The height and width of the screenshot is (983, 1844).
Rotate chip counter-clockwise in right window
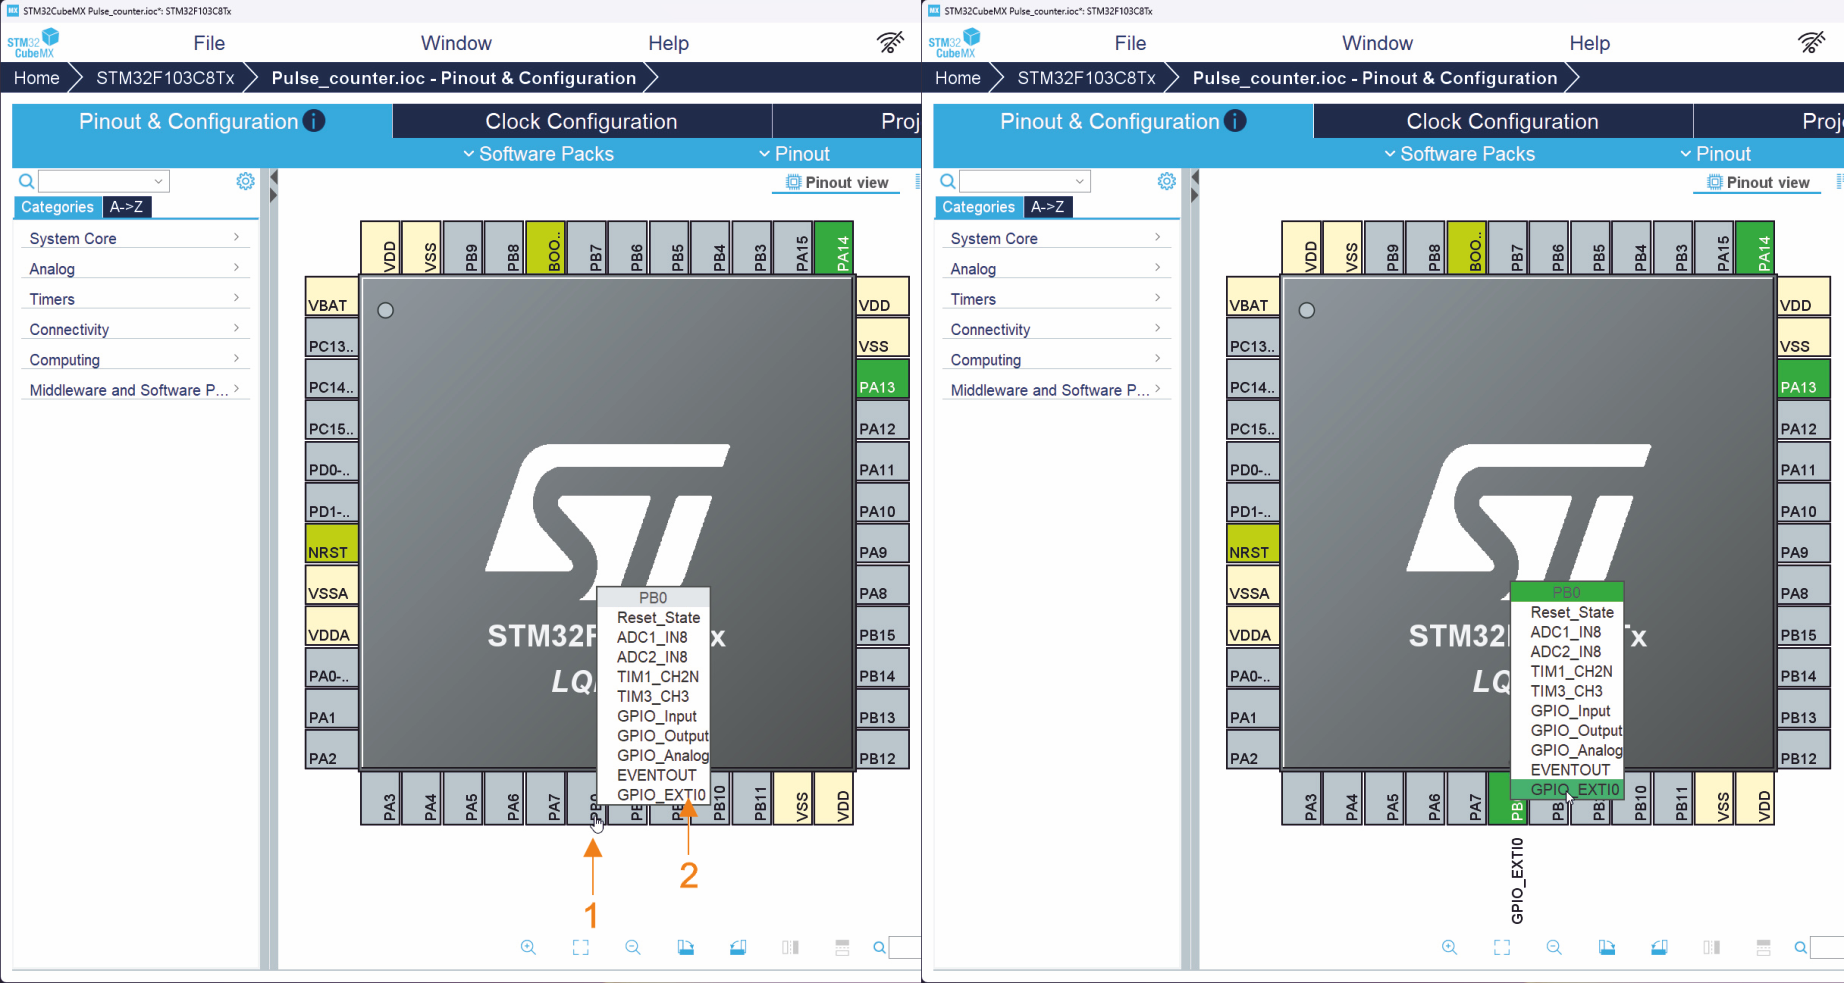point(1659,947)
